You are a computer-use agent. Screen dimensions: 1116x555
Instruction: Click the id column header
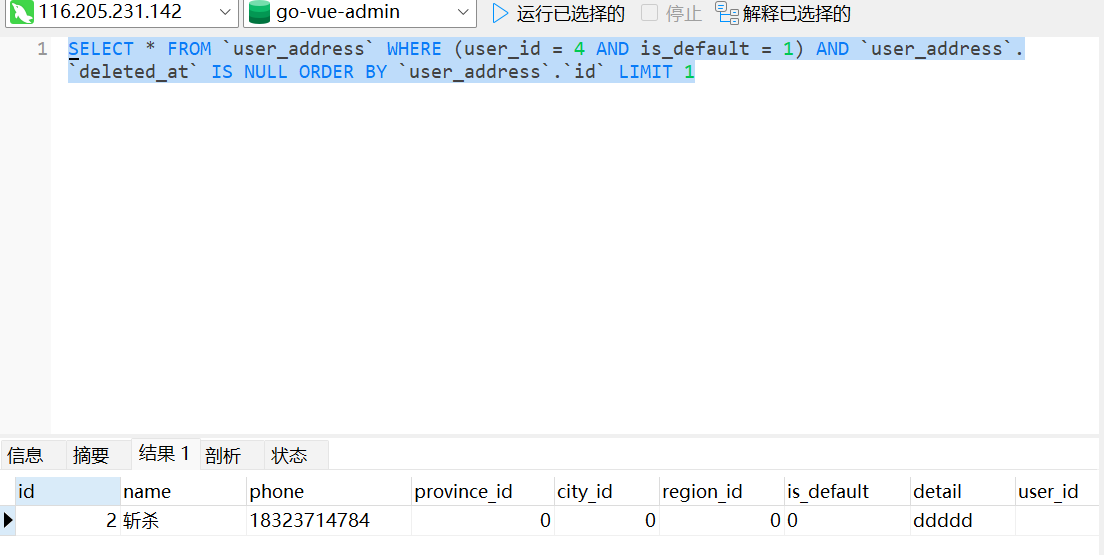point(68,492)
